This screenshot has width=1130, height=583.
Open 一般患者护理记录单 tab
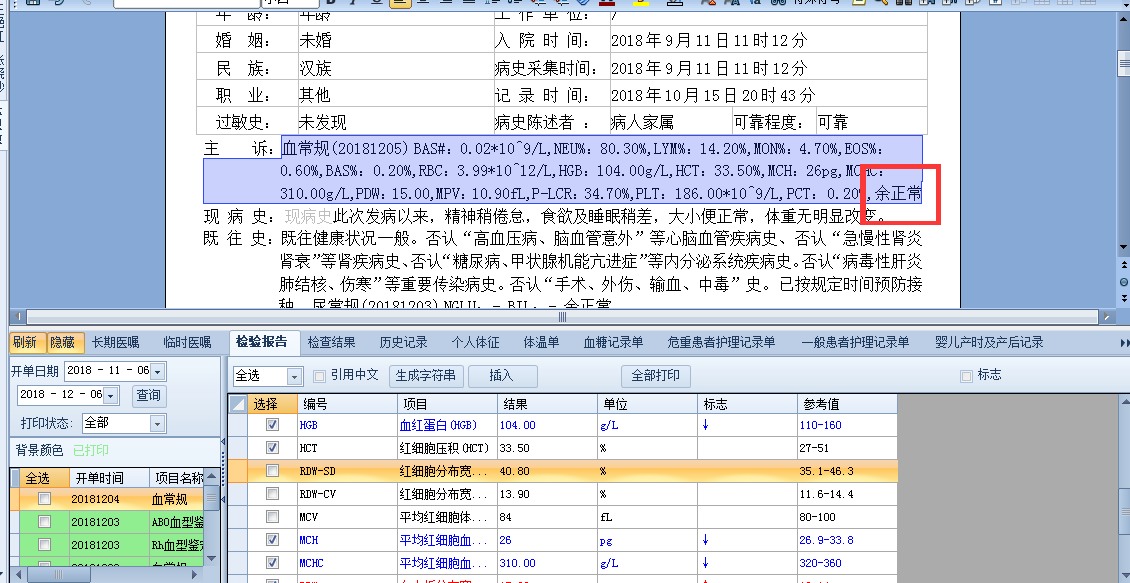coord(855,342)
